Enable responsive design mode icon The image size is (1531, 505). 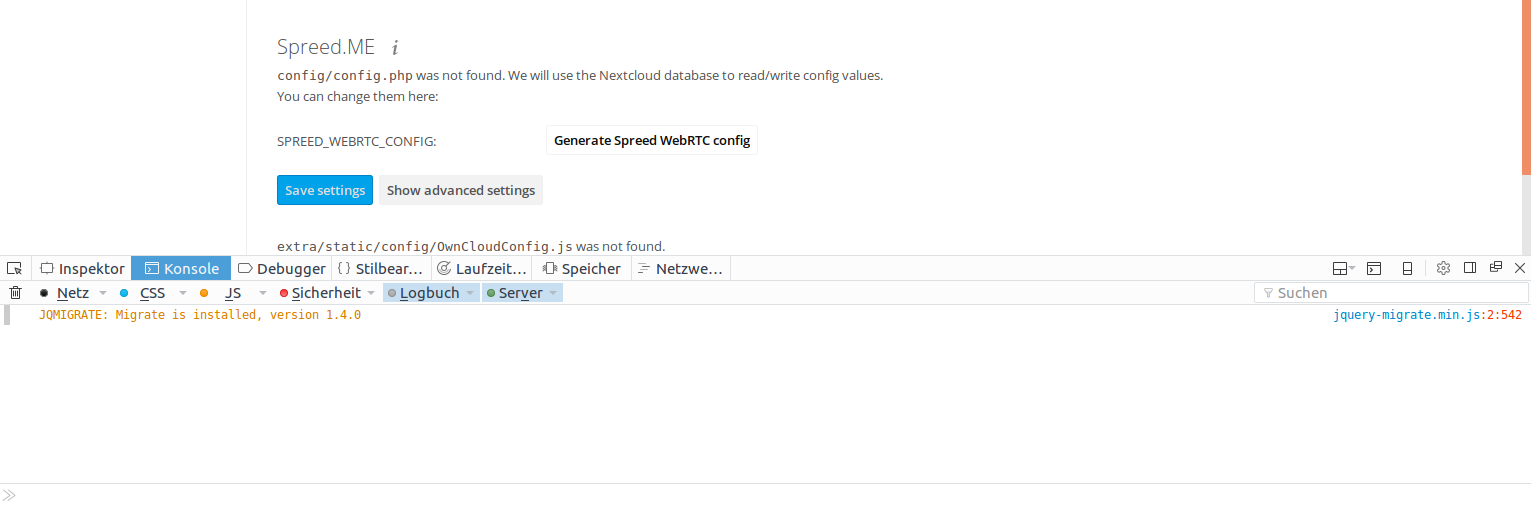tap(1407, 268)
